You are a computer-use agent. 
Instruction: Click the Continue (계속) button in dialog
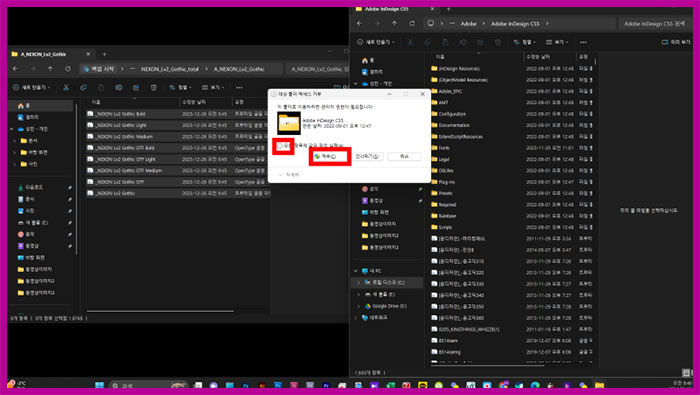[x=329, y=156]
